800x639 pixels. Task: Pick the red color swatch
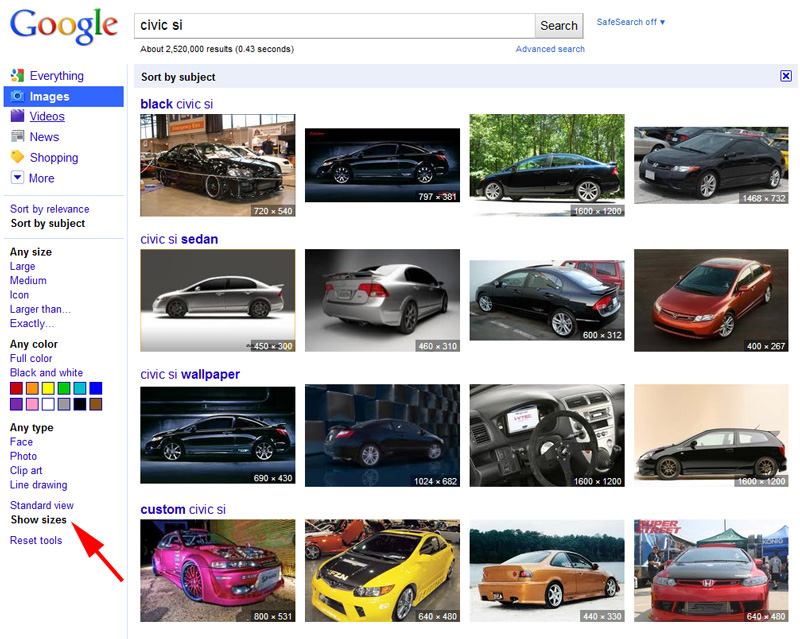coord(16,388)
